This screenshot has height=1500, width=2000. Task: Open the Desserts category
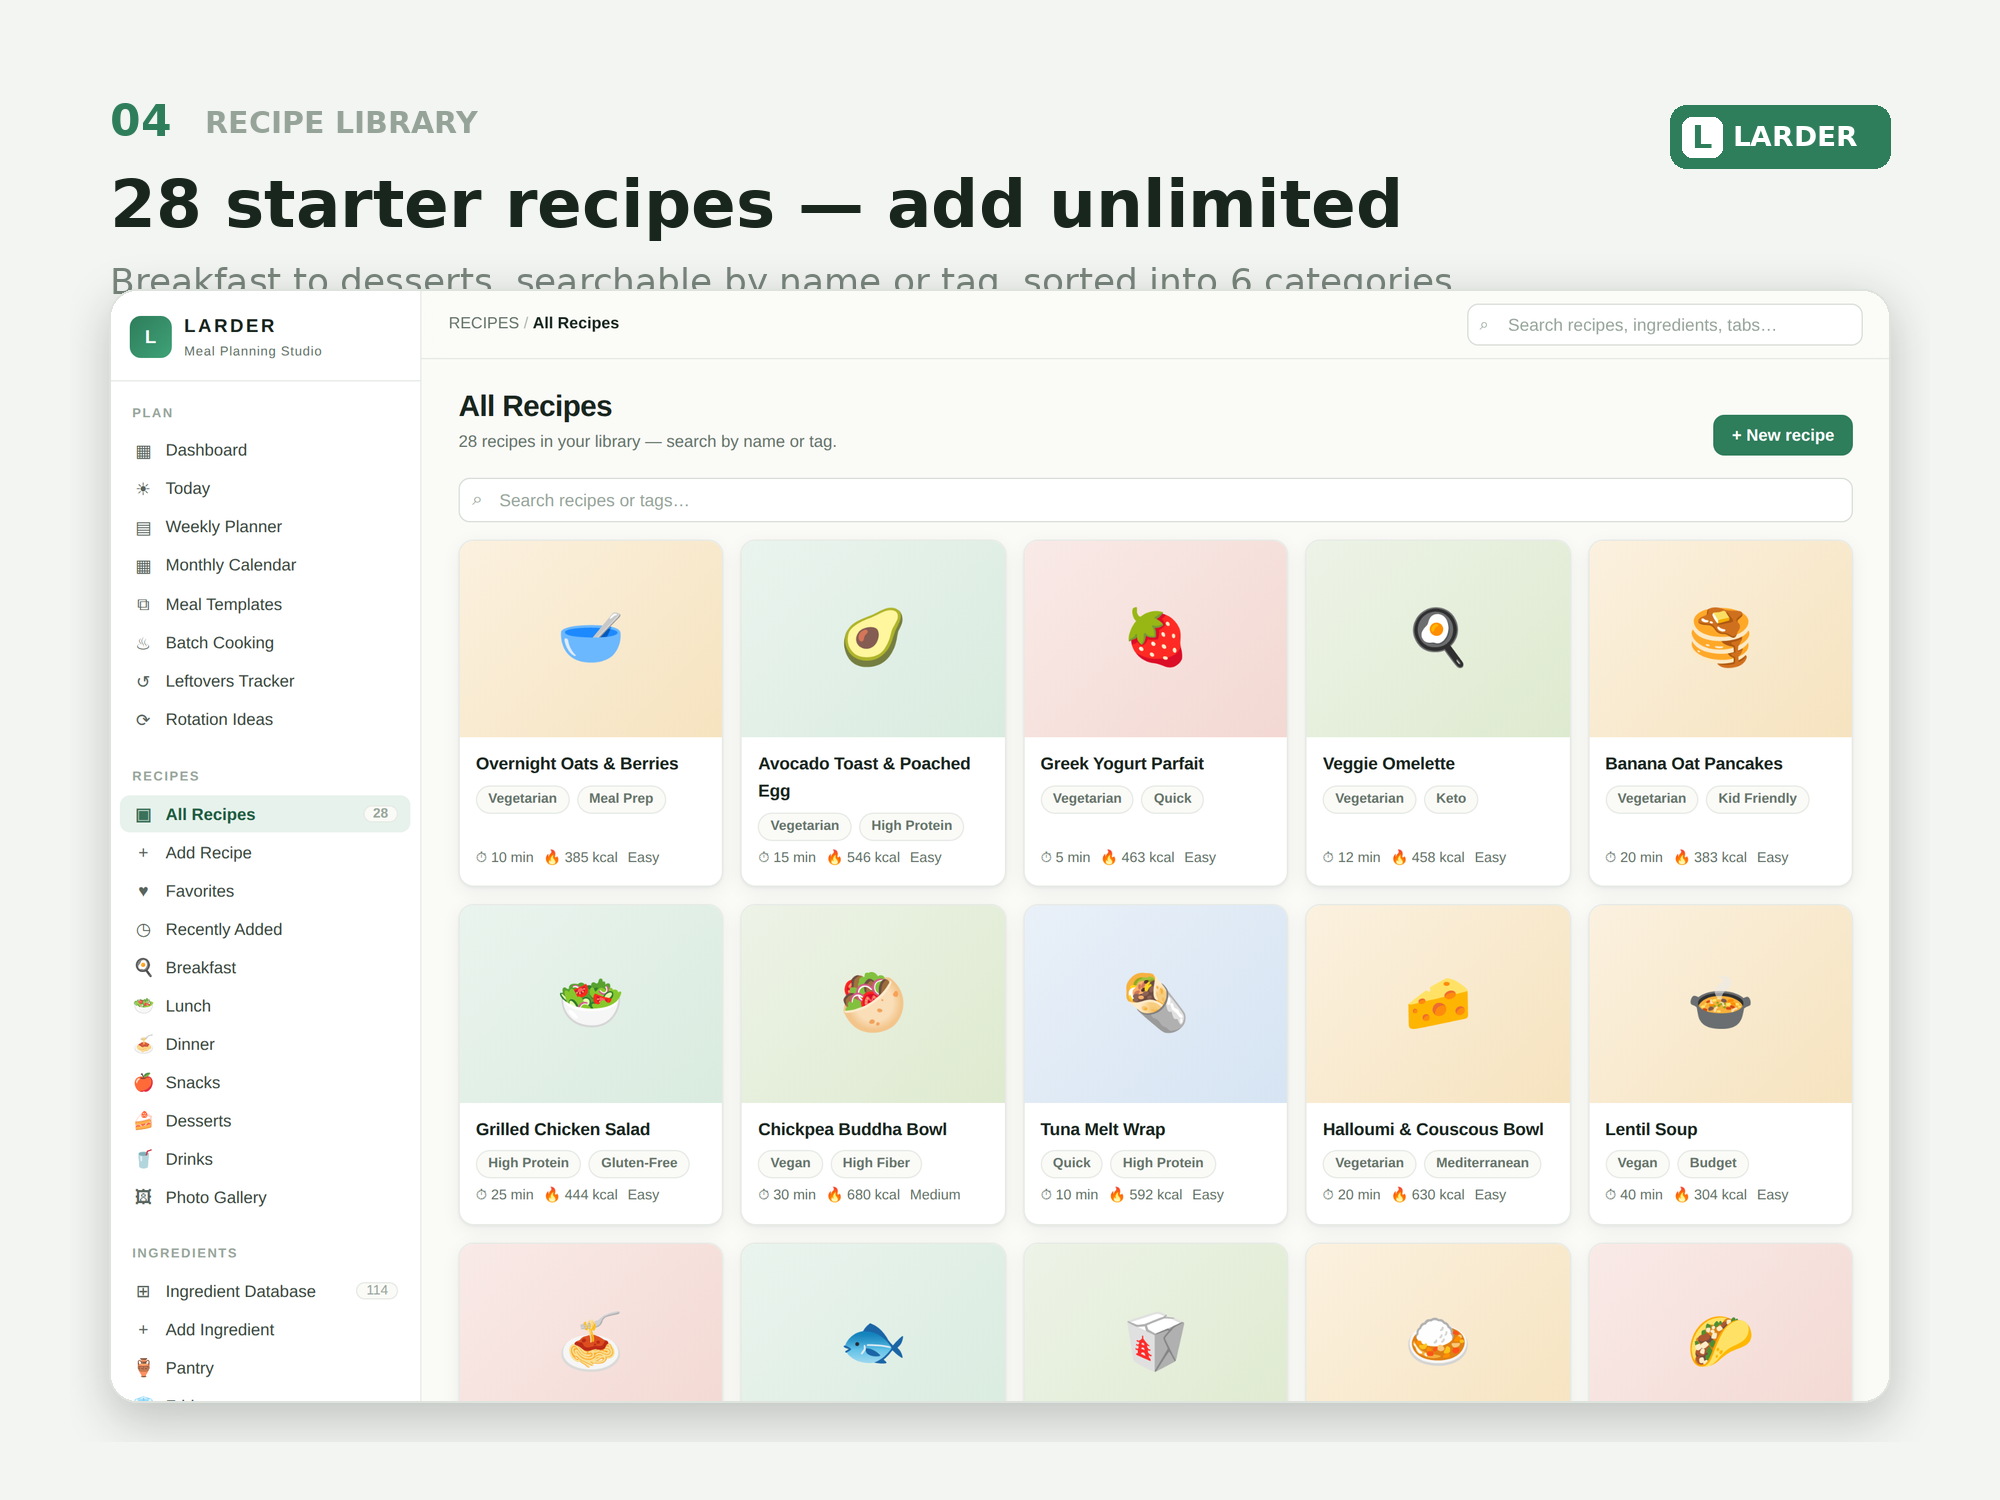coord(265,1121)
